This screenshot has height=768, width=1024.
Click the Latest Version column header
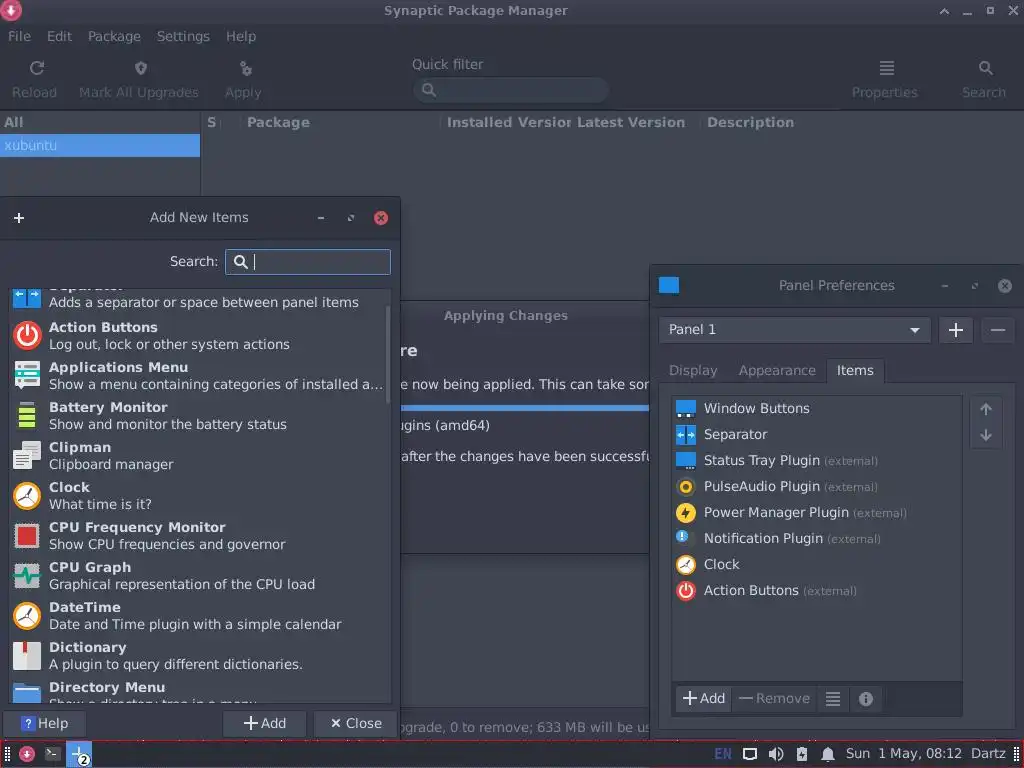point(632,122)
